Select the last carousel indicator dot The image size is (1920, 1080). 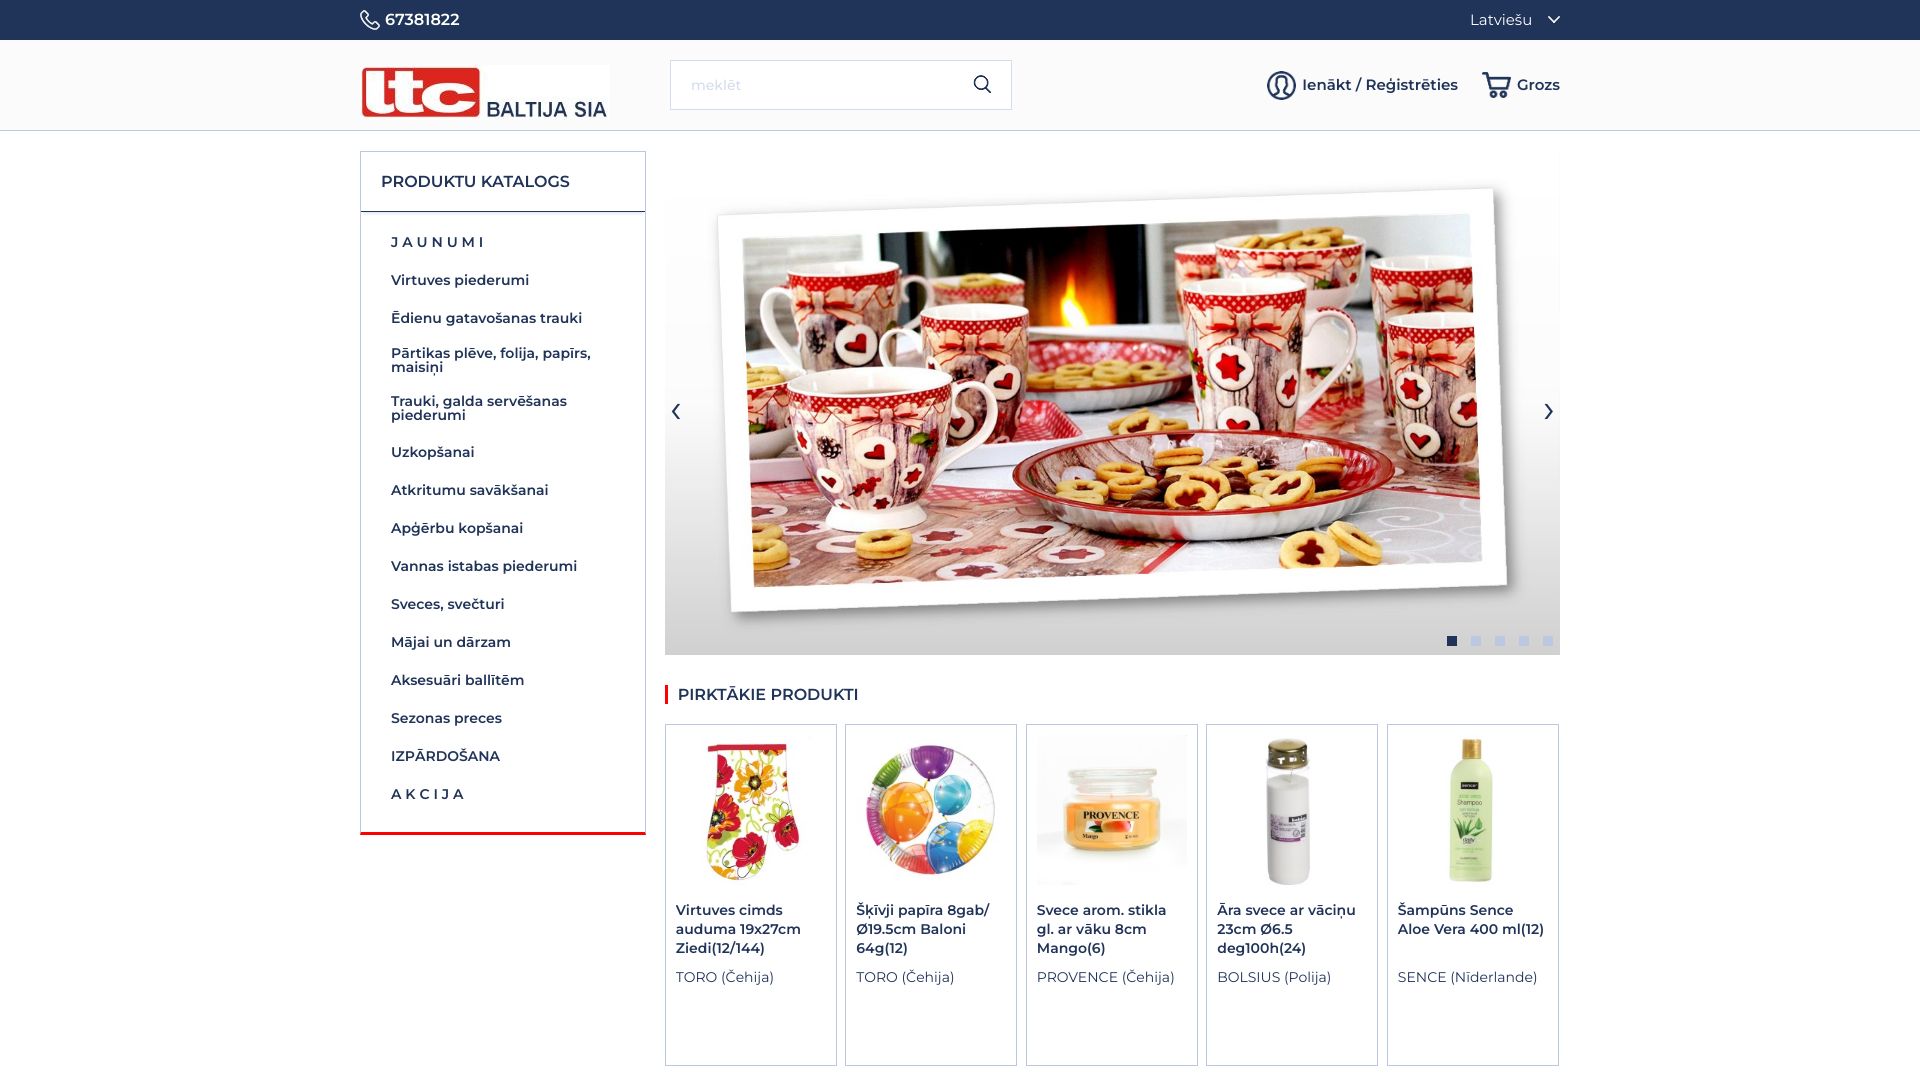point(1548,641)
